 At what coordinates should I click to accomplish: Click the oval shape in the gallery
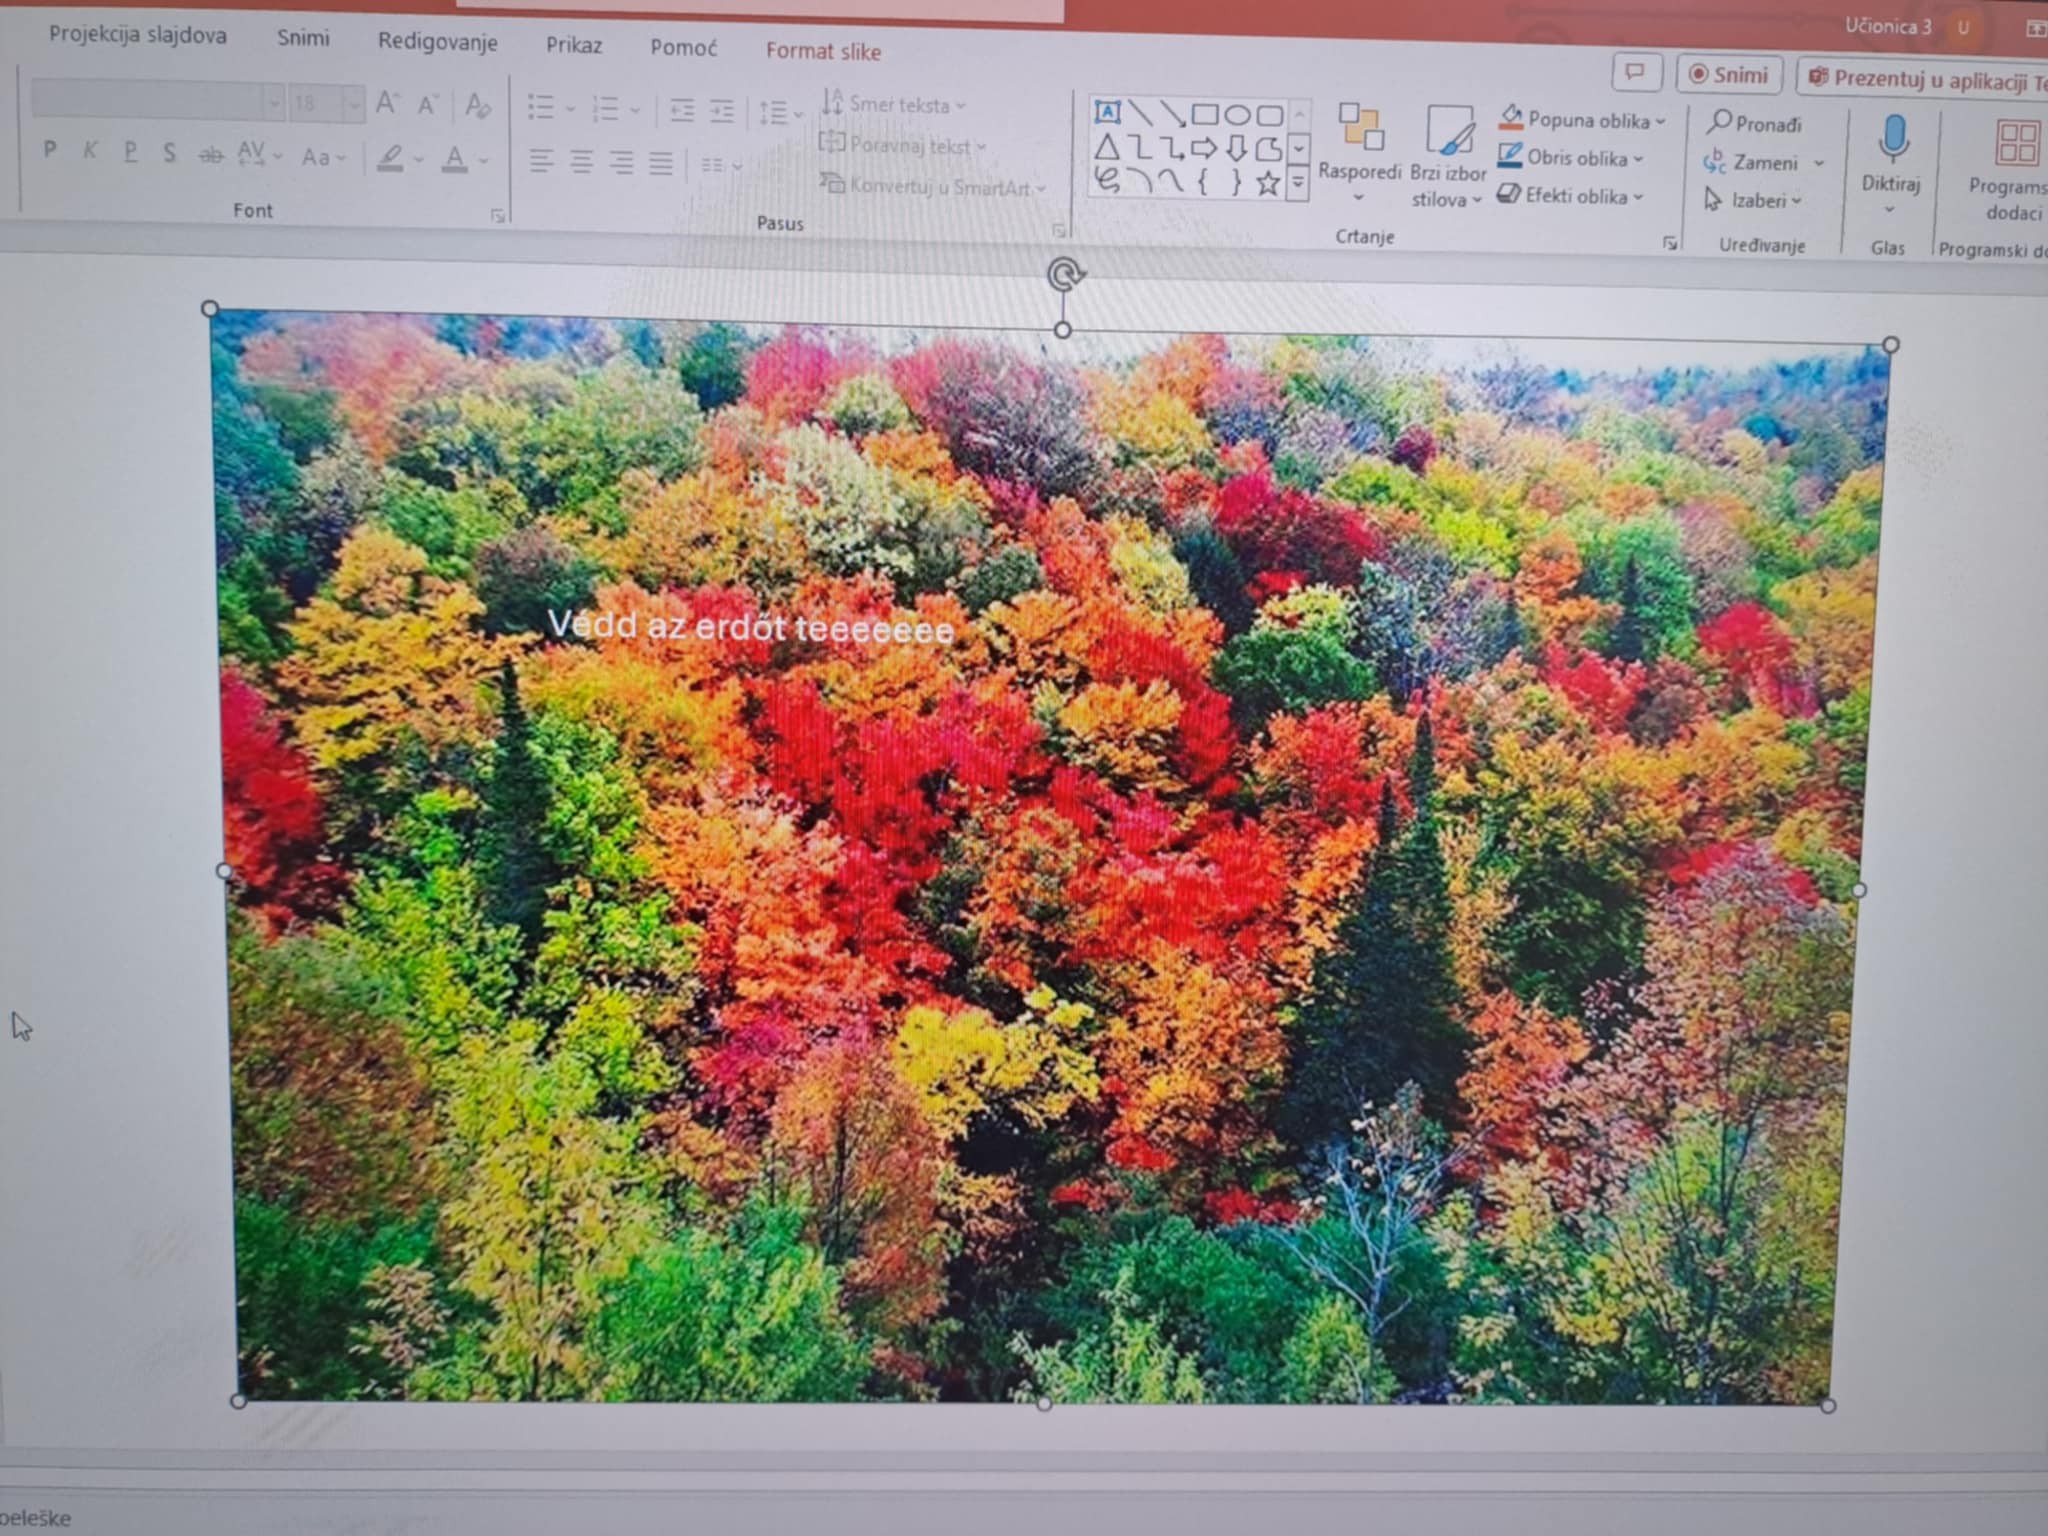click(1237, 114)
